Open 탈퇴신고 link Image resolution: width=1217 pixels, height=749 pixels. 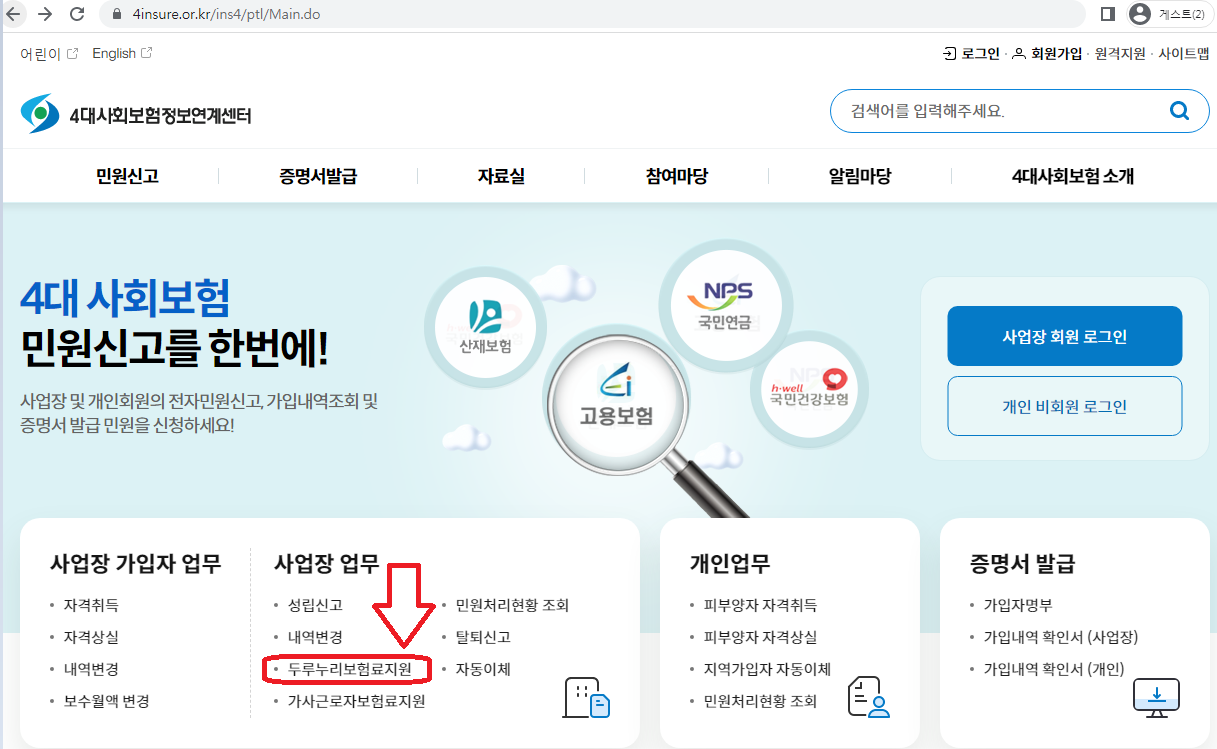pyautogui.click(x=483, y=637)
